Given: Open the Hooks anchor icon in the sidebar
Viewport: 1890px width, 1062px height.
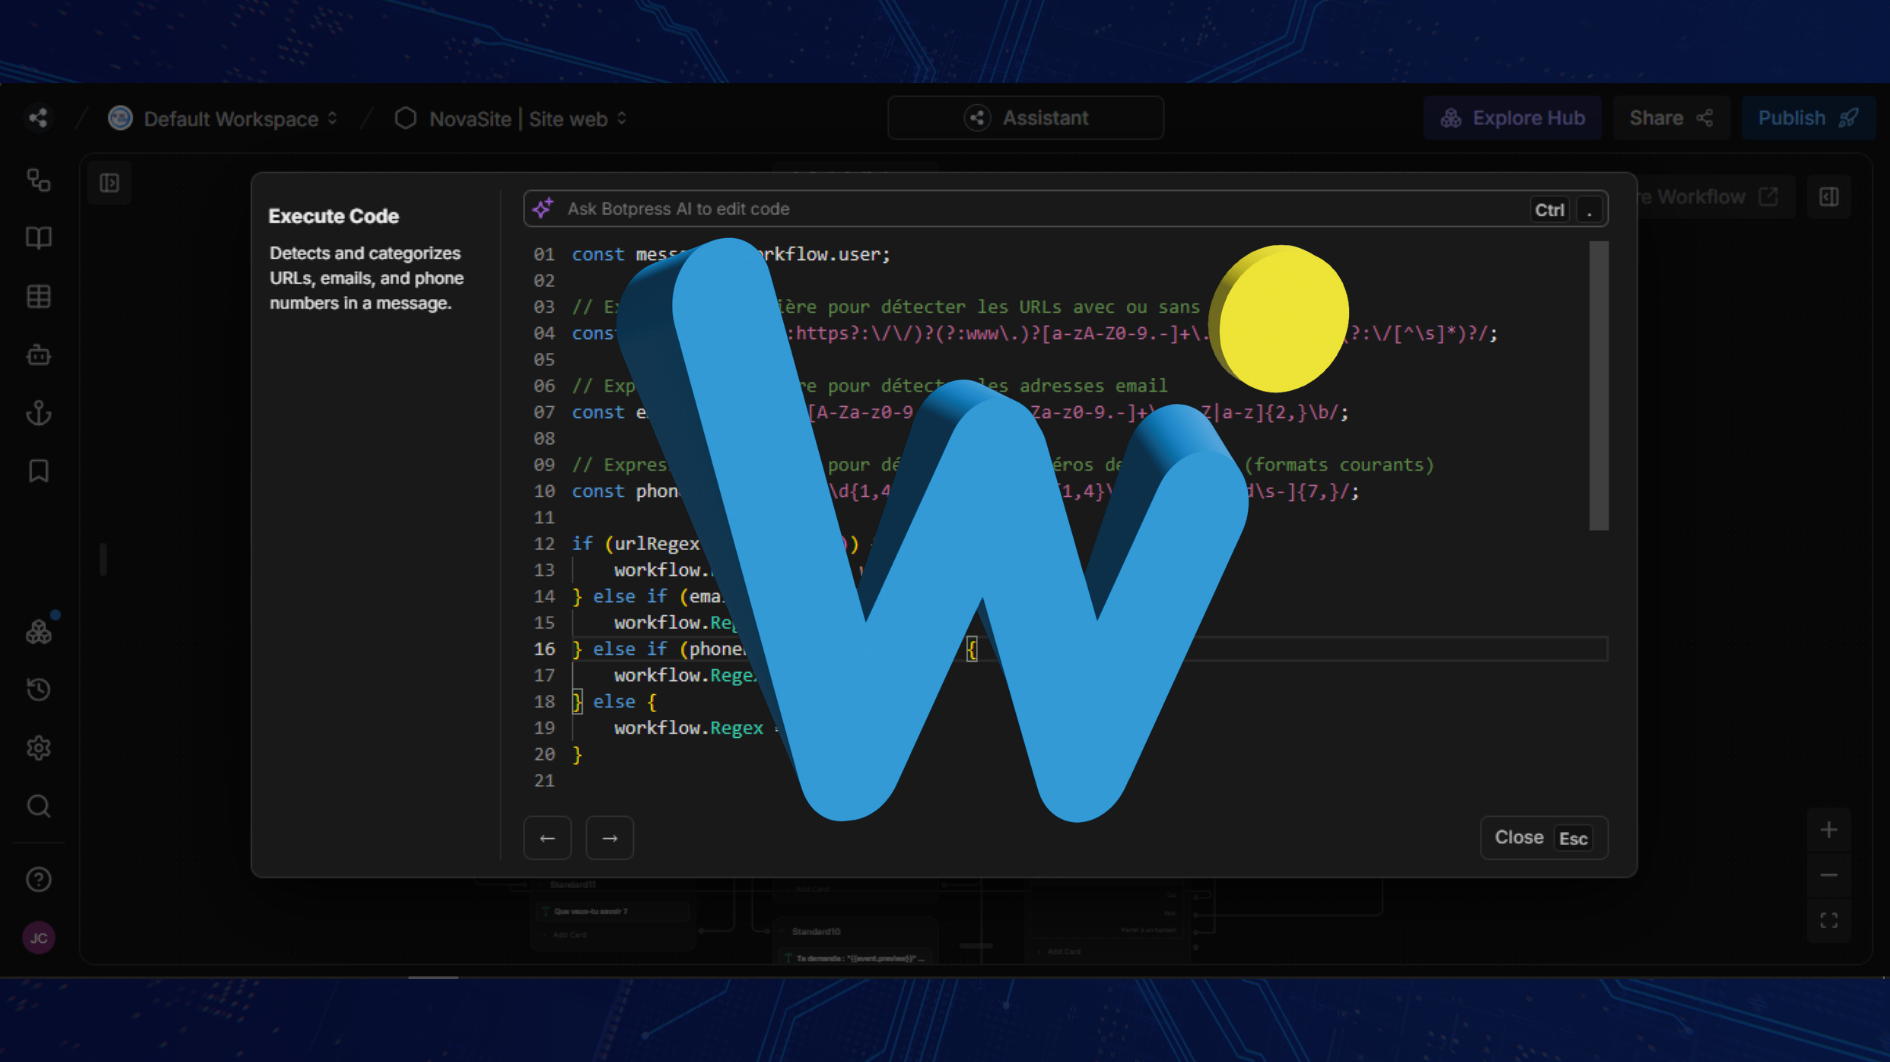Looking at the screenshot, I should click(x=38, y=413).
